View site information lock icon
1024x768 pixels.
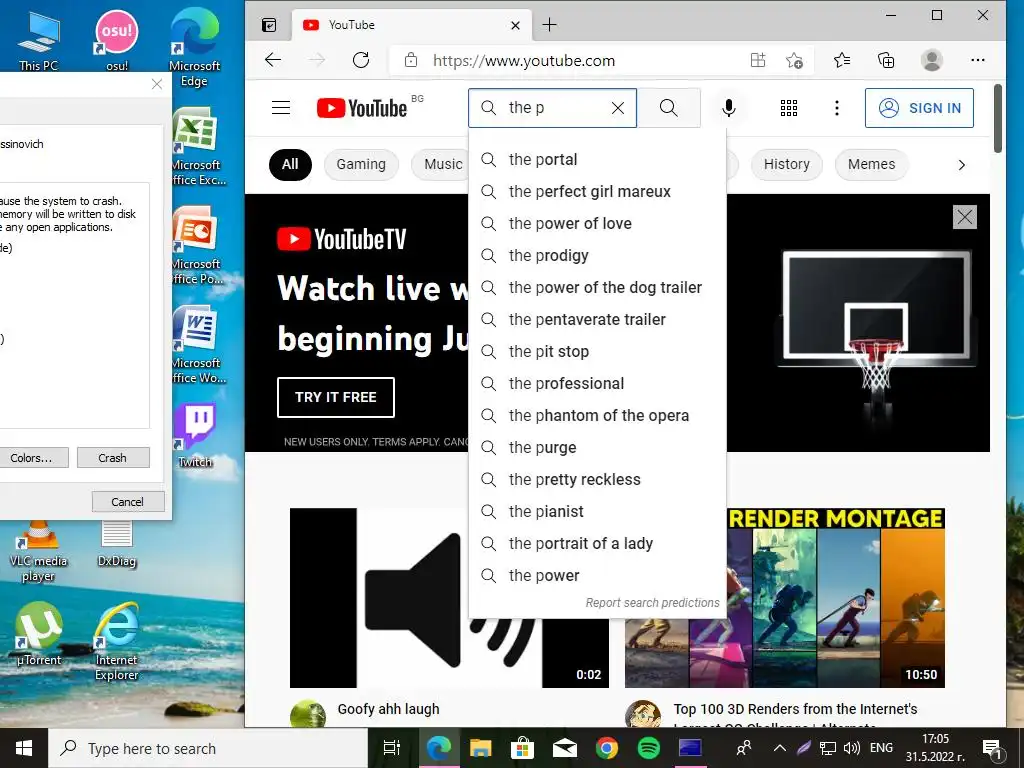coord(411,60)
